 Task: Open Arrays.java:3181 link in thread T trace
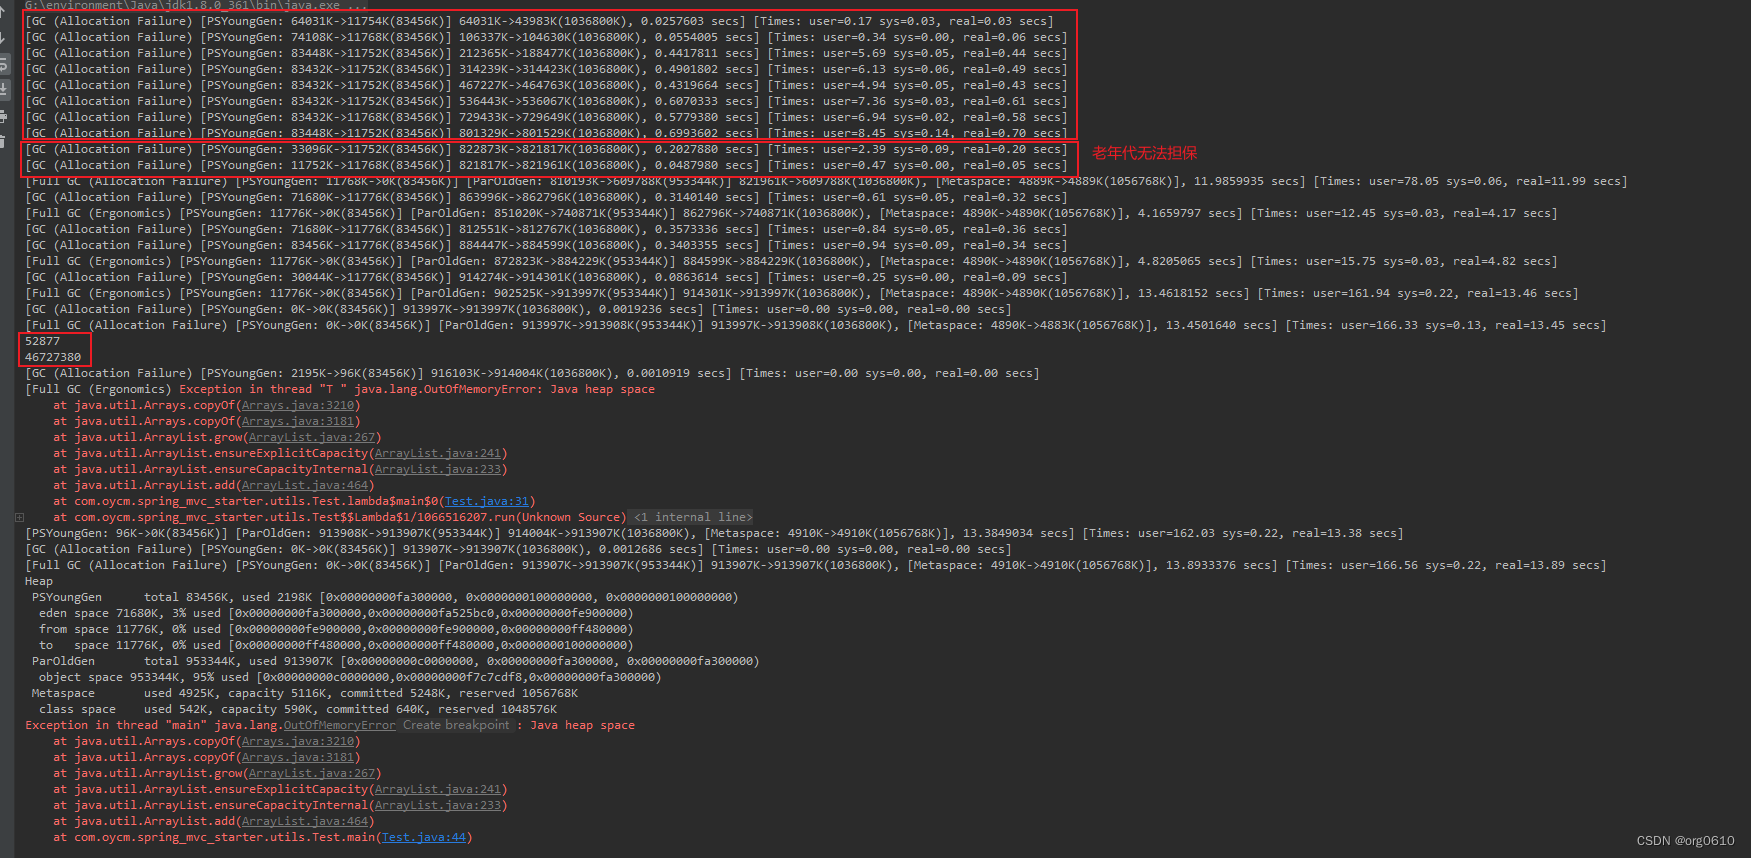[x=298, y=421]
